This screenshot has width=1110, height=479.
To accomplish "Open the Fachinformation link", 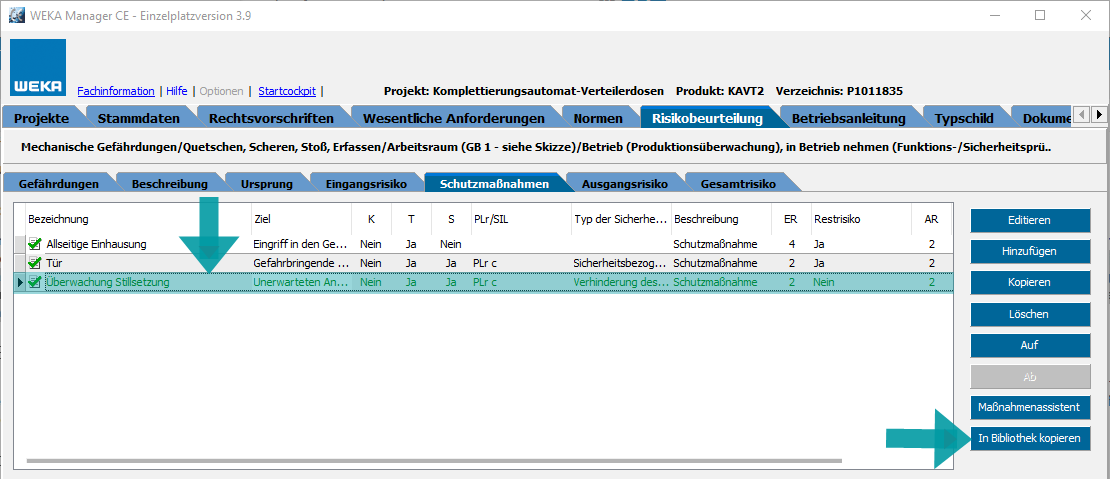I will [x=116, y=91].
